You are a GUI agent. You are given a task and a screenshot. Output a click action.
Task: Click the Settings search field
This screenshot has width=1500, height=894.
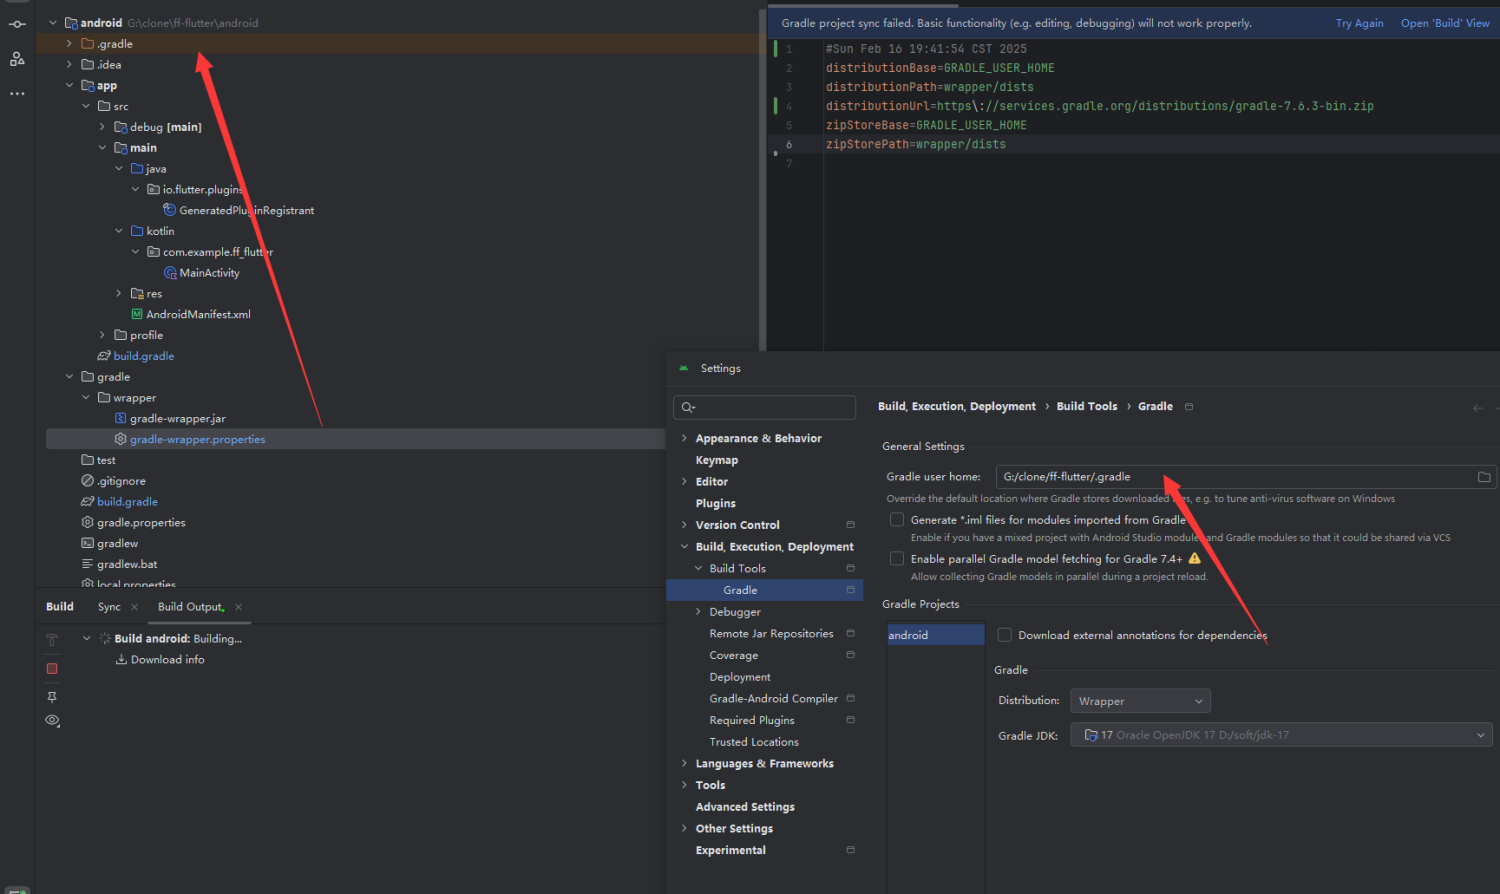(x=766, y=407)
